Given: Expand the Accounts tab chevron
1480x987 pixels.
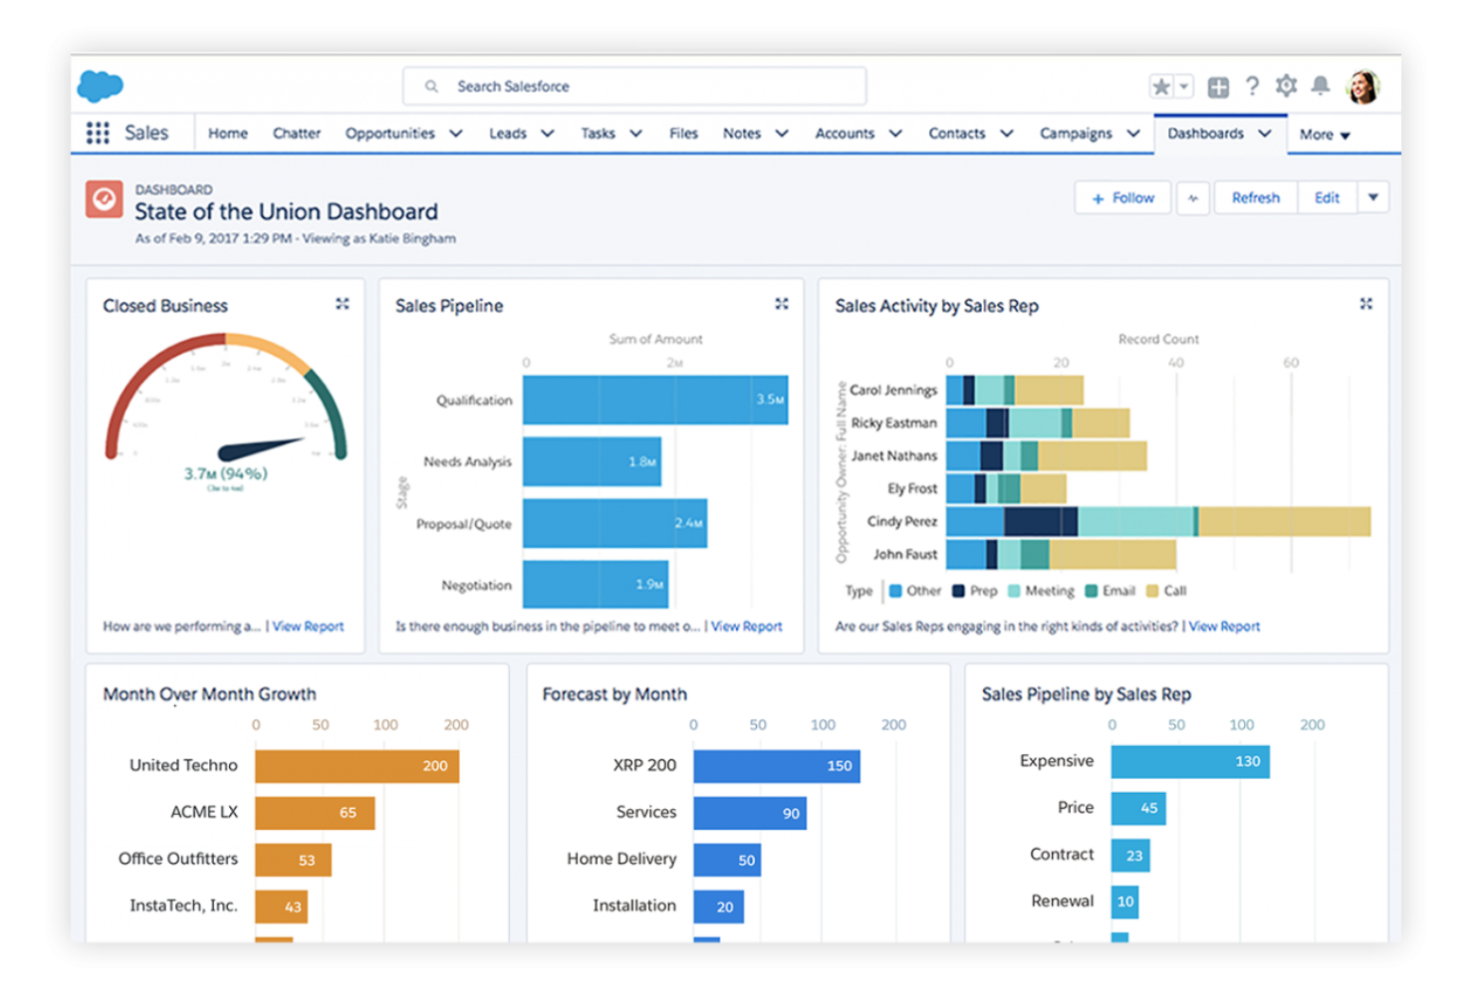Looking at the screenshot, I should (896, 133).
